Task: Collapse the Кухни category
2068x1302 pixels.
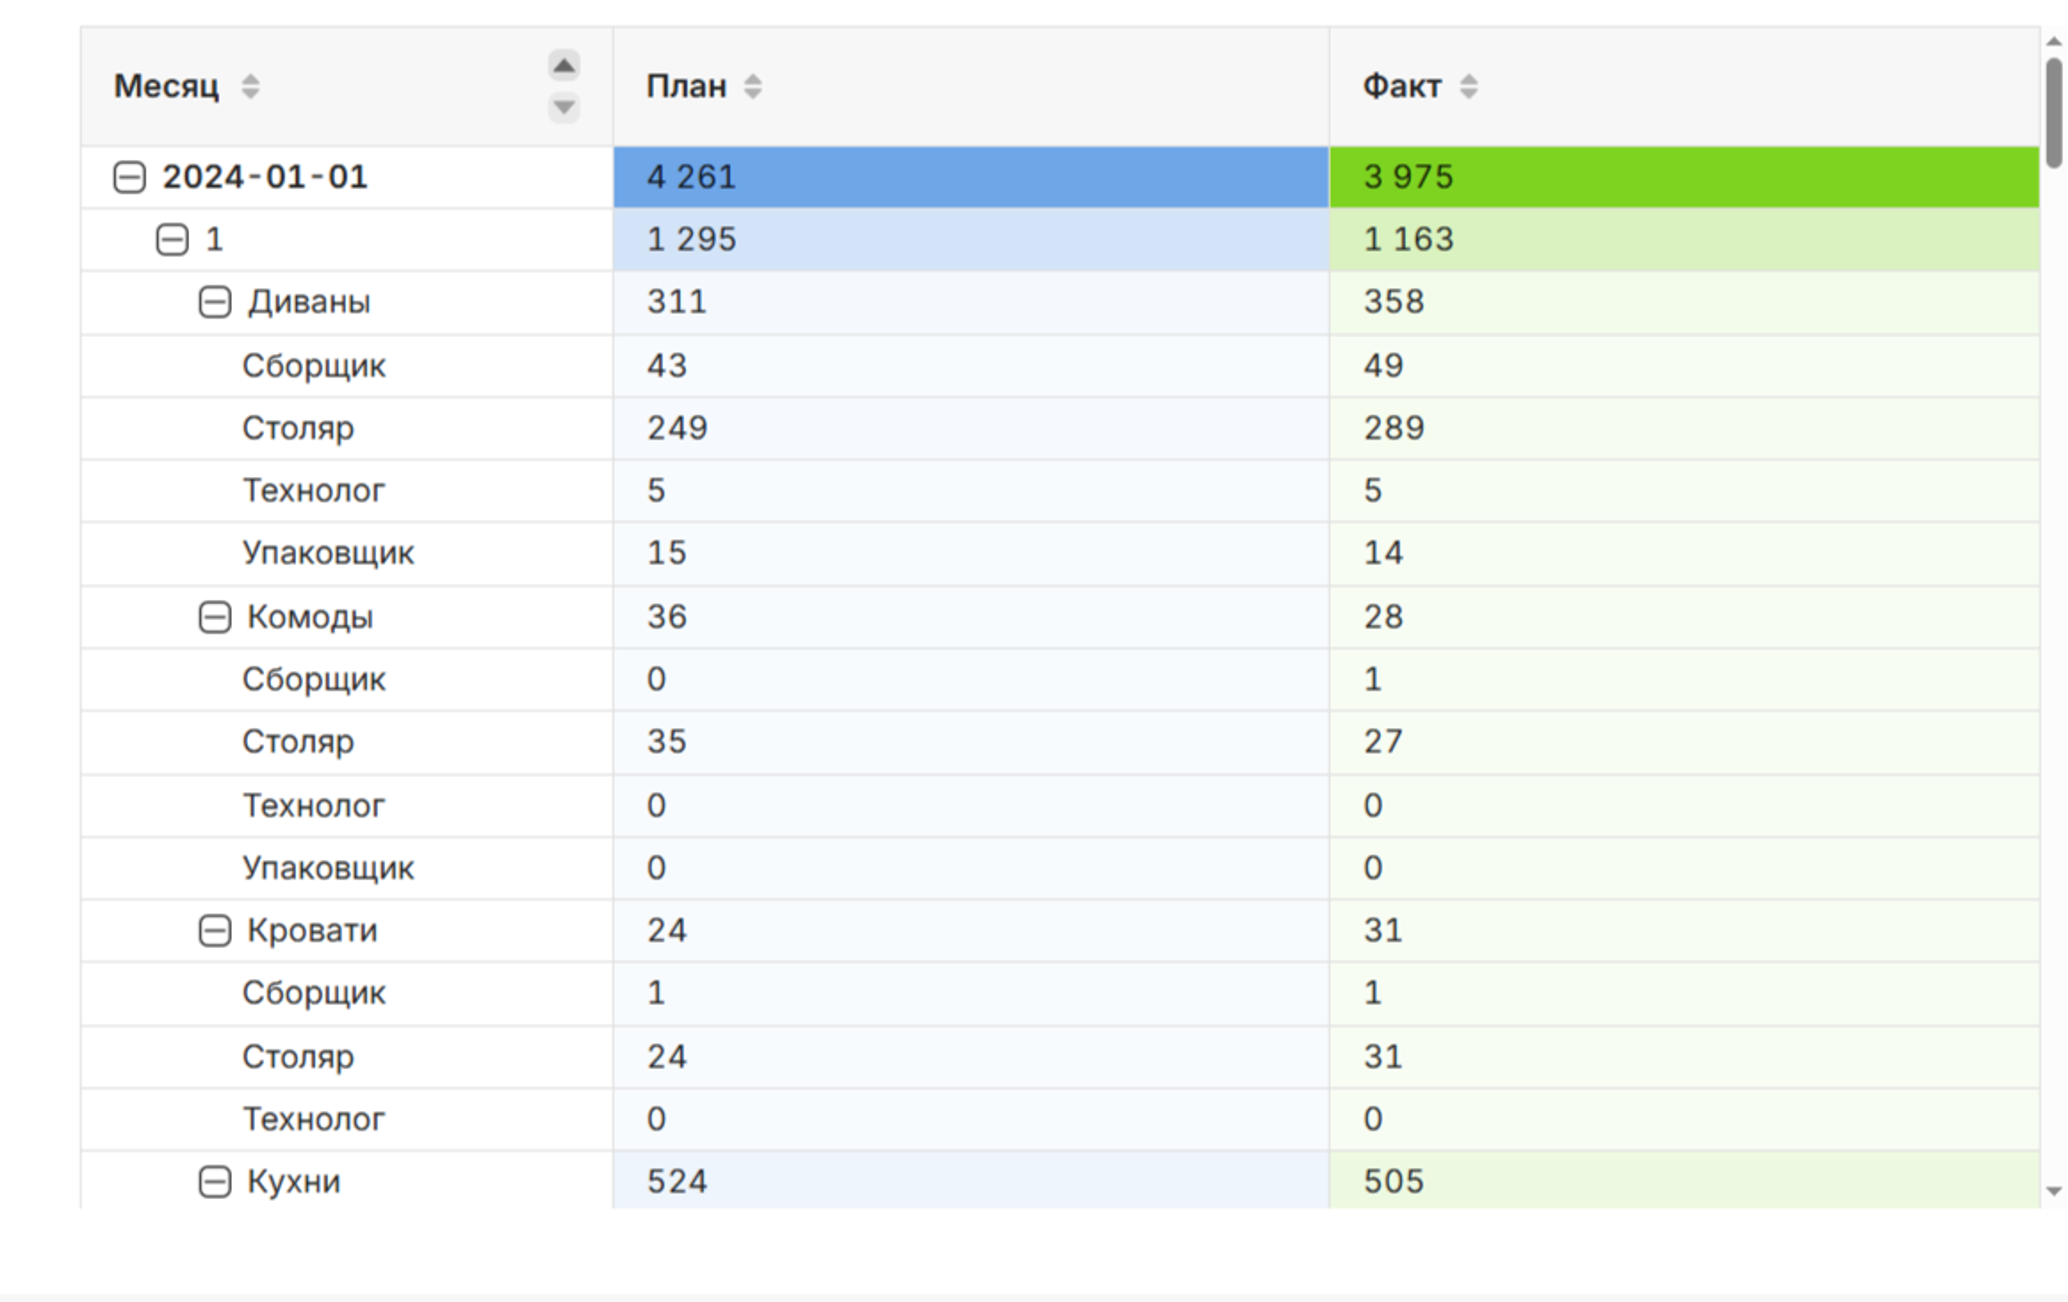Action: 215,1182
